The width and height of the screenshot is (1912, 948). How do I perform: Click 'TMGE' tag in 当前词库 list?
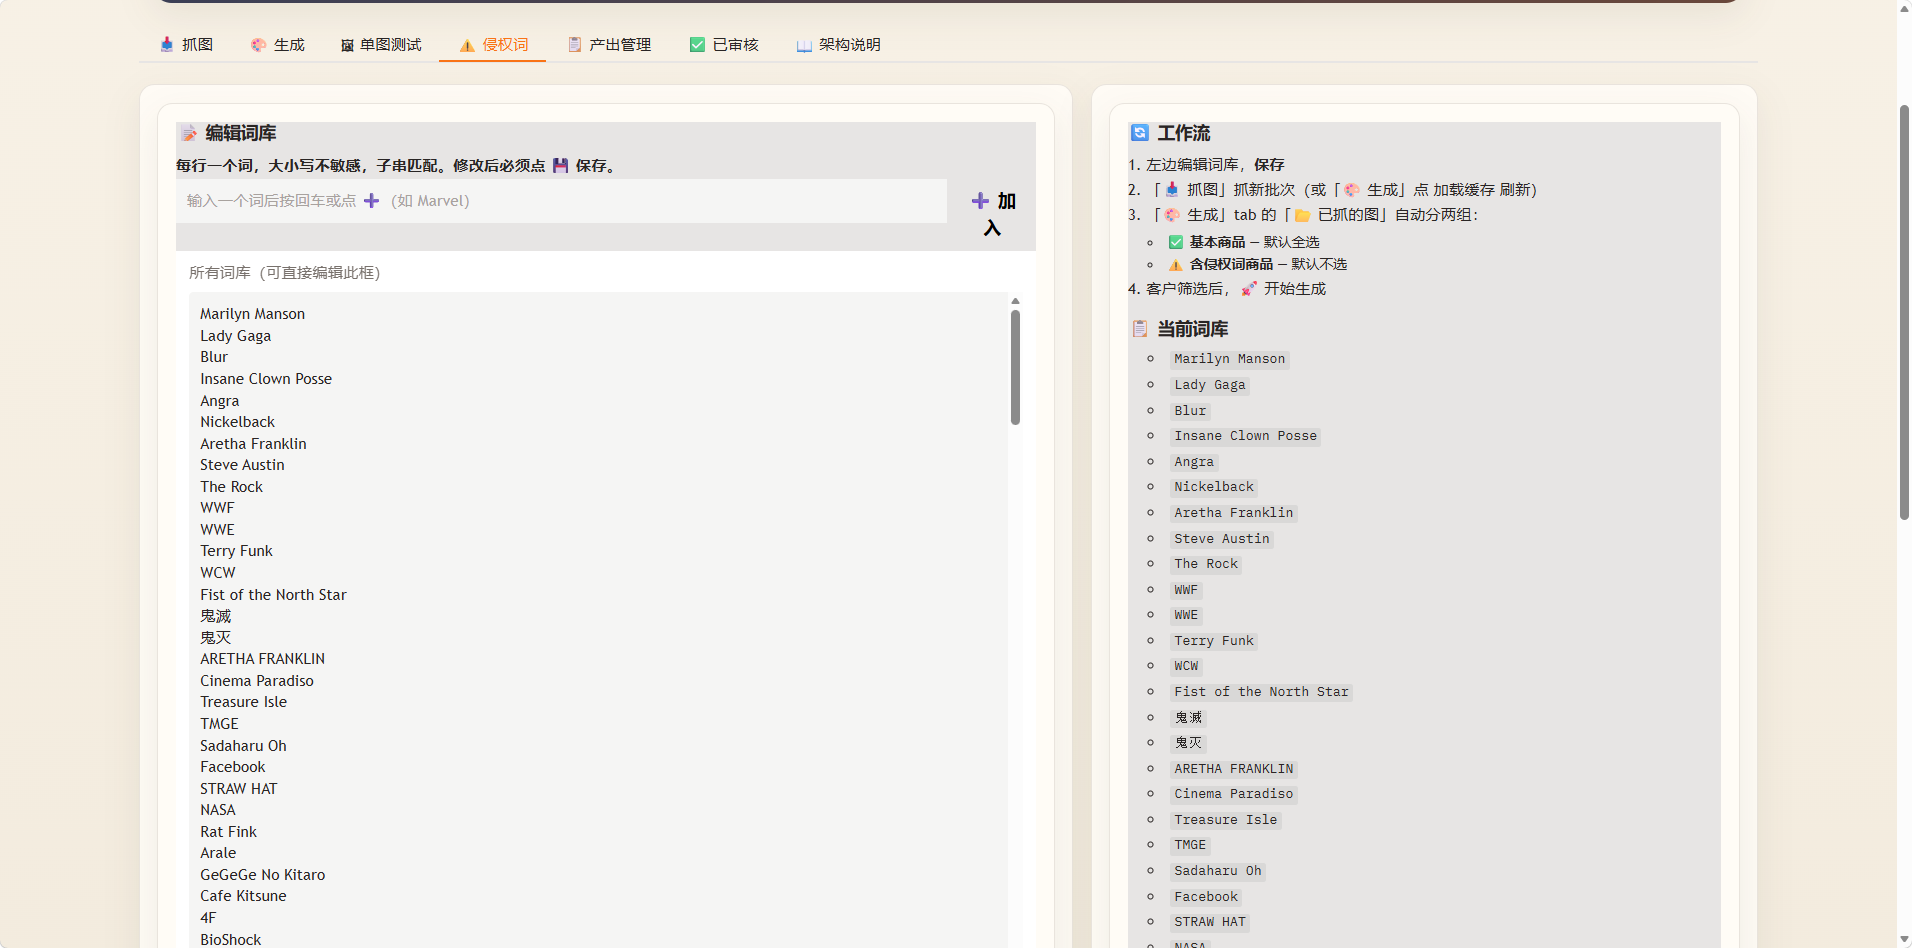[1190, 845]
